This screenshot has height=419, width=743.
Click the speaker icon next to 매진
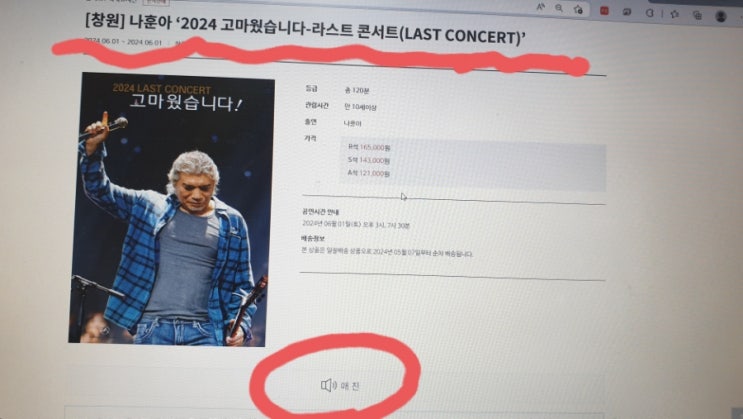pos(328,385)
